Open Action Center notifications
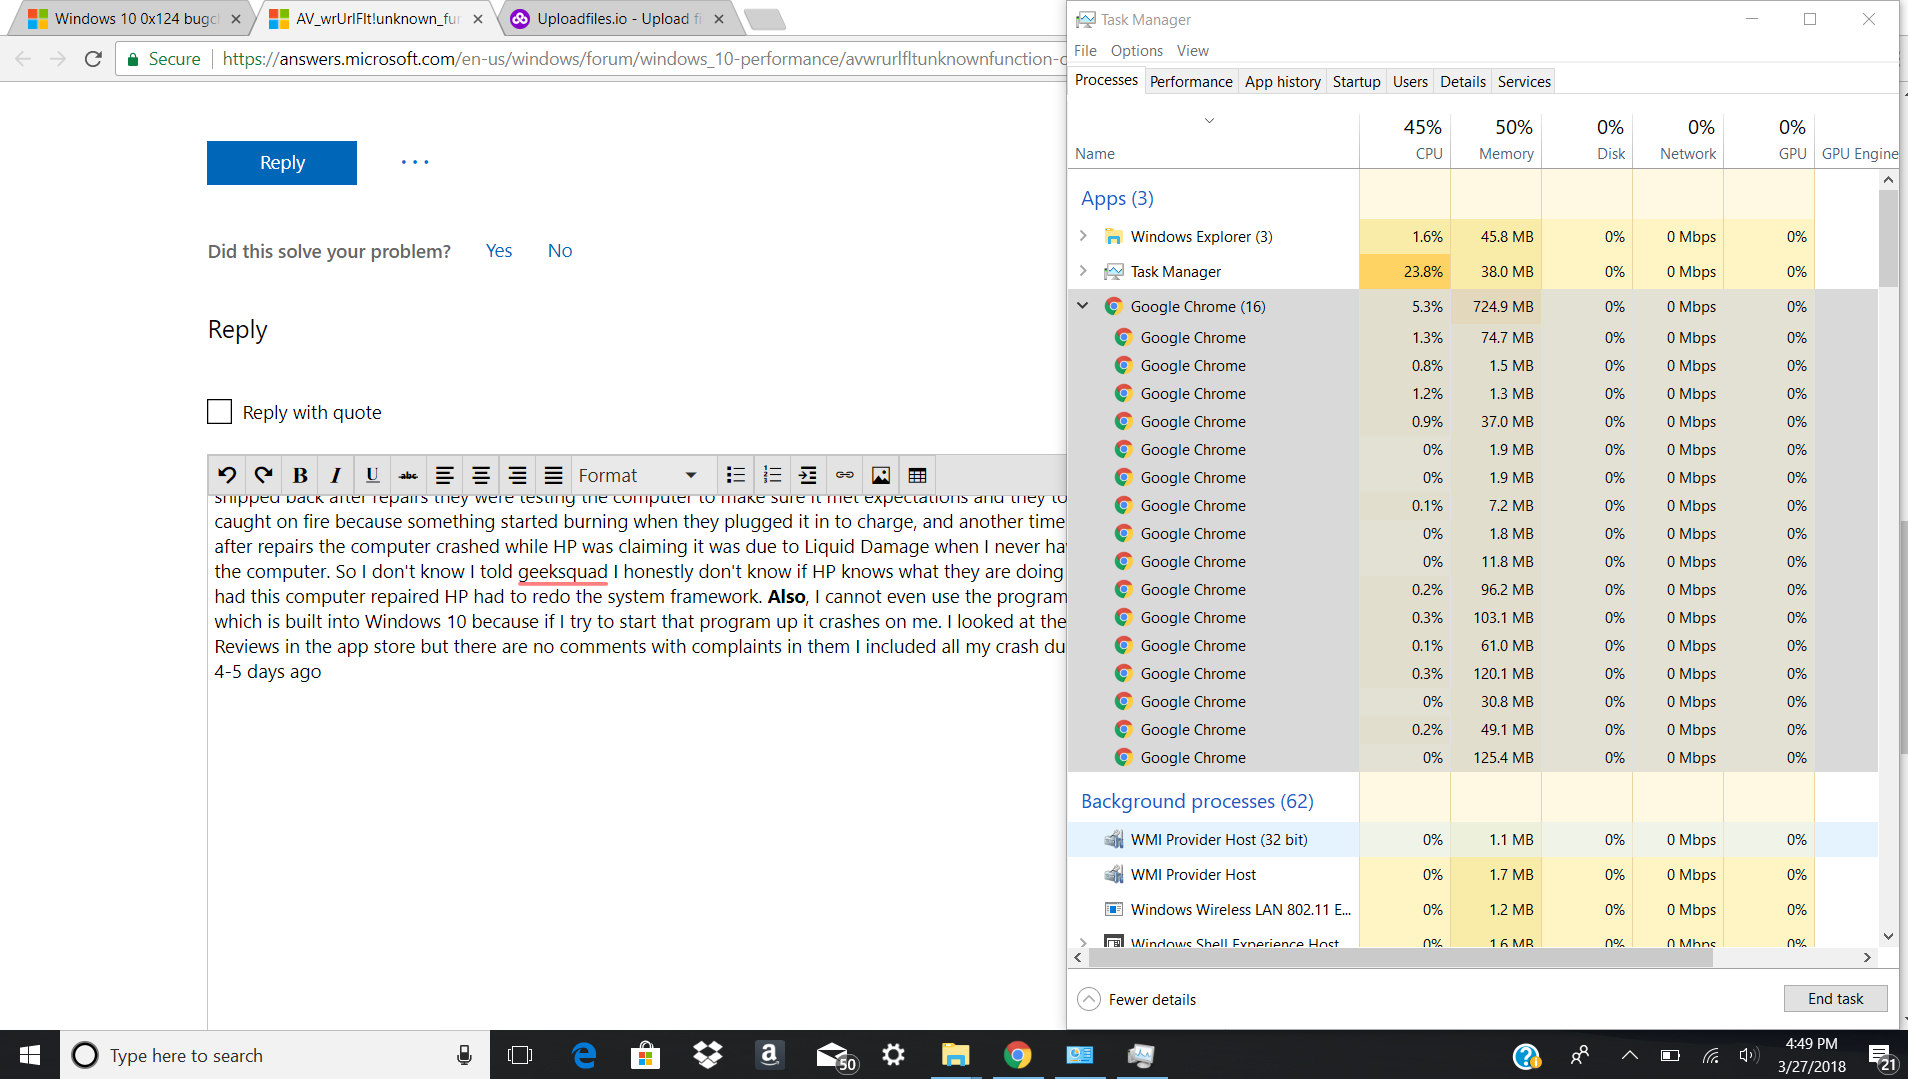 click(1880, 1055)
